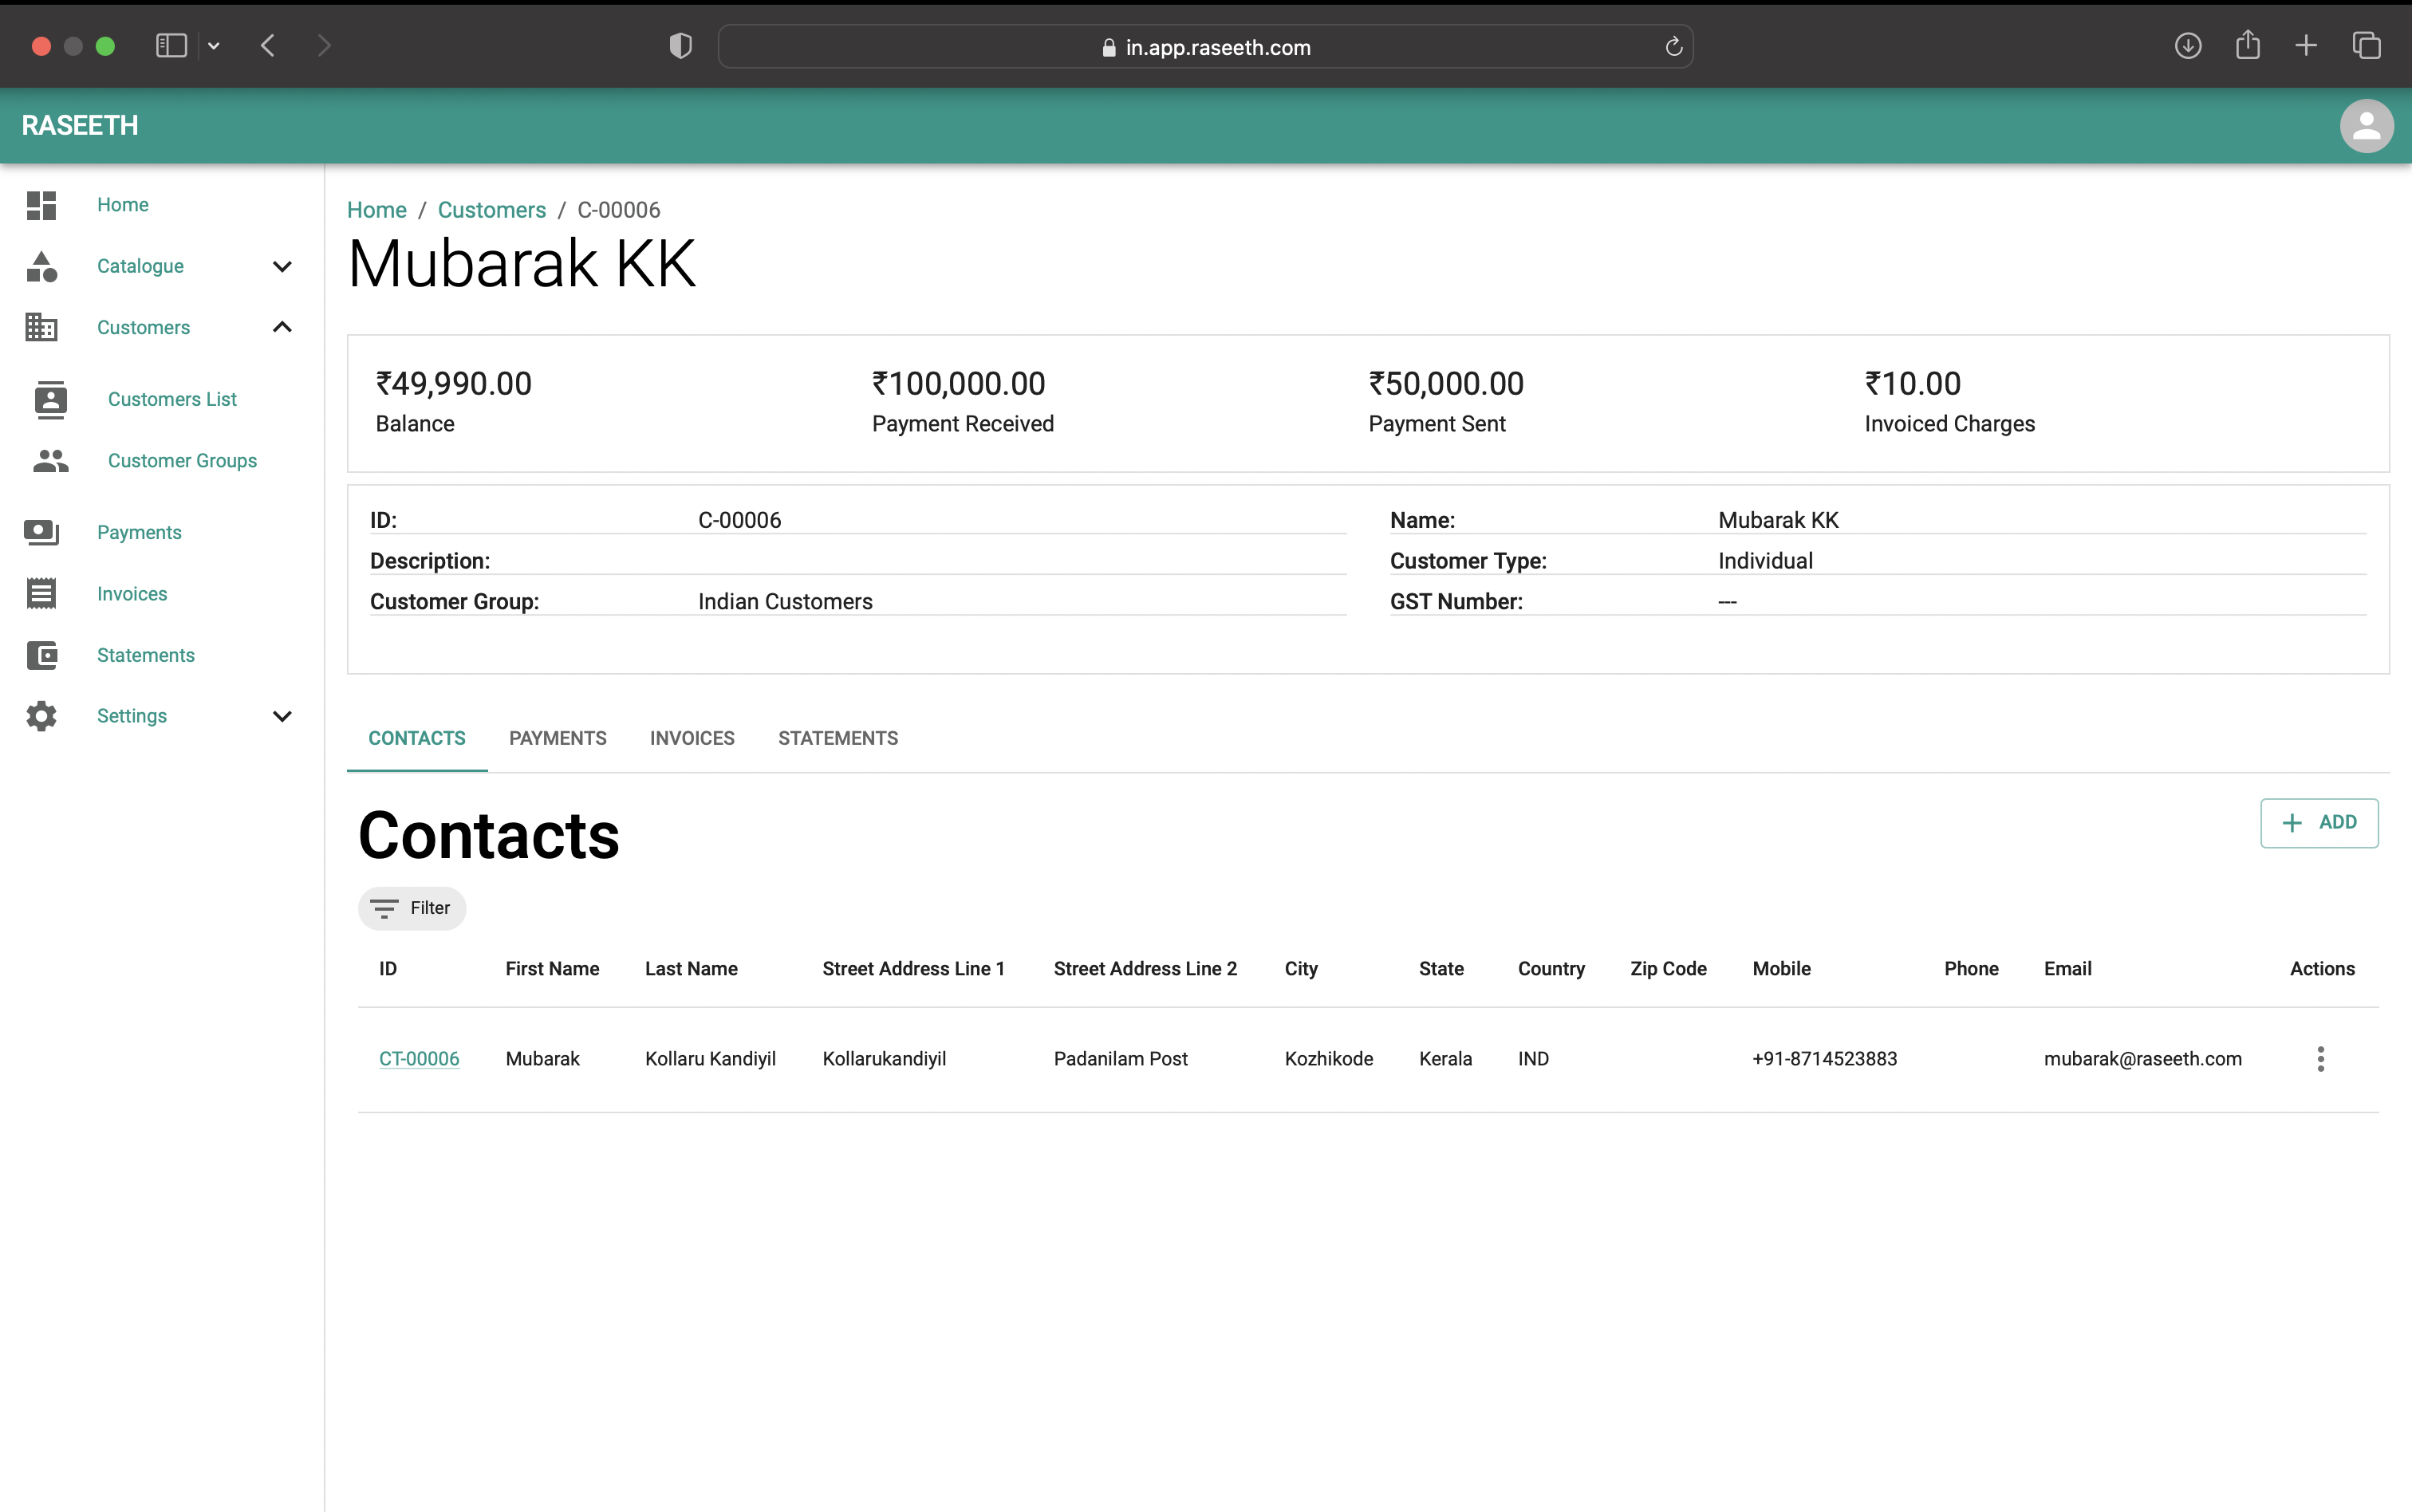The width and height of the screenshot is (2412, 1512).
Task: Click the filter lines icon
Action: (x=384, y=909)
